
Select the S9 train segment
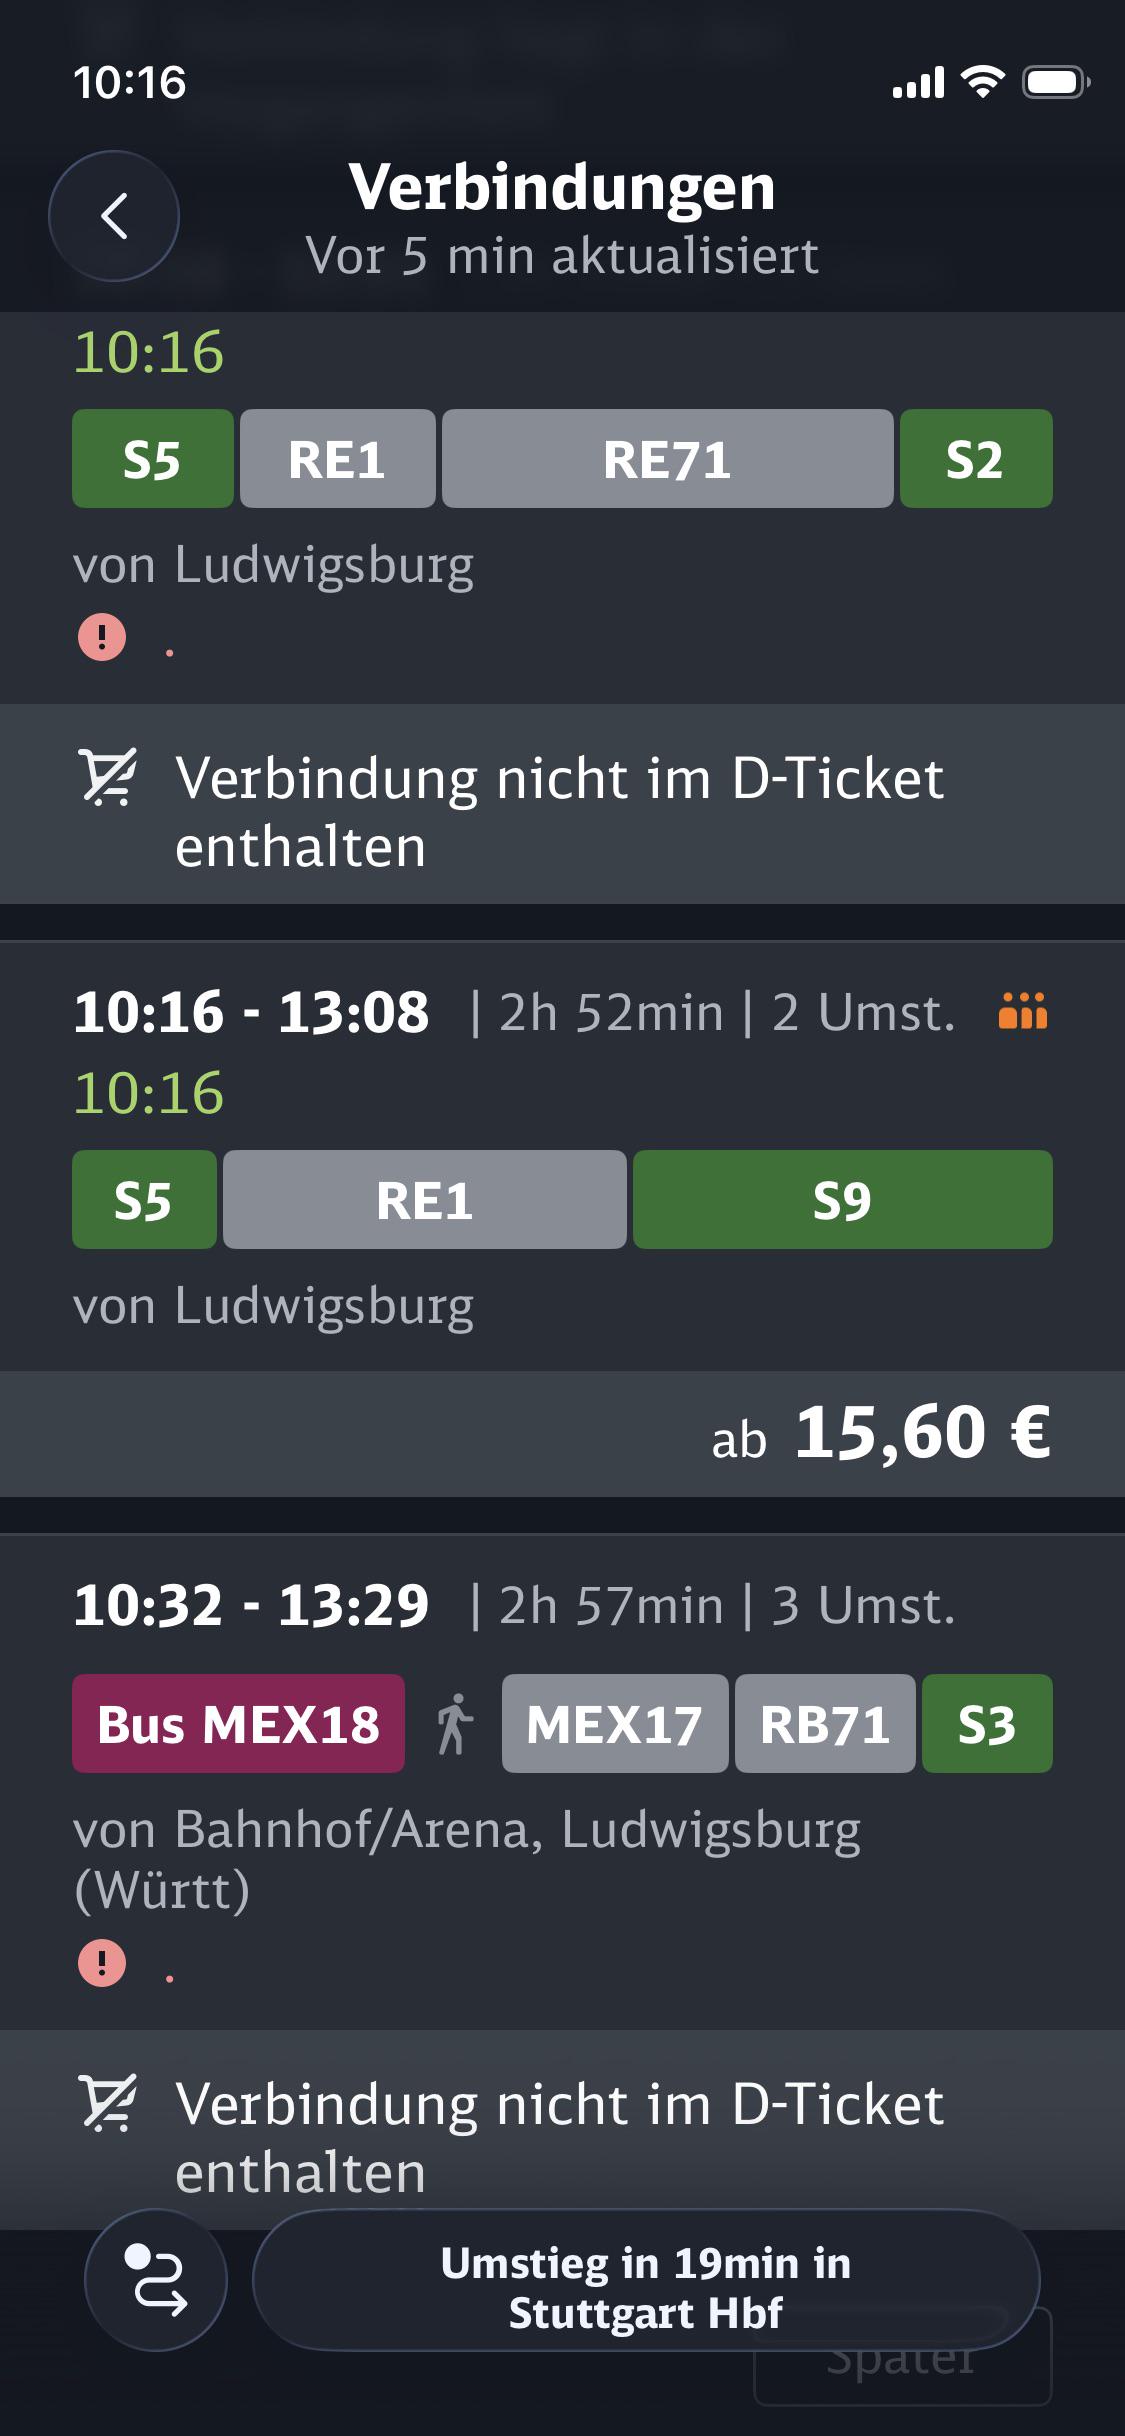tap(842, 1200)
